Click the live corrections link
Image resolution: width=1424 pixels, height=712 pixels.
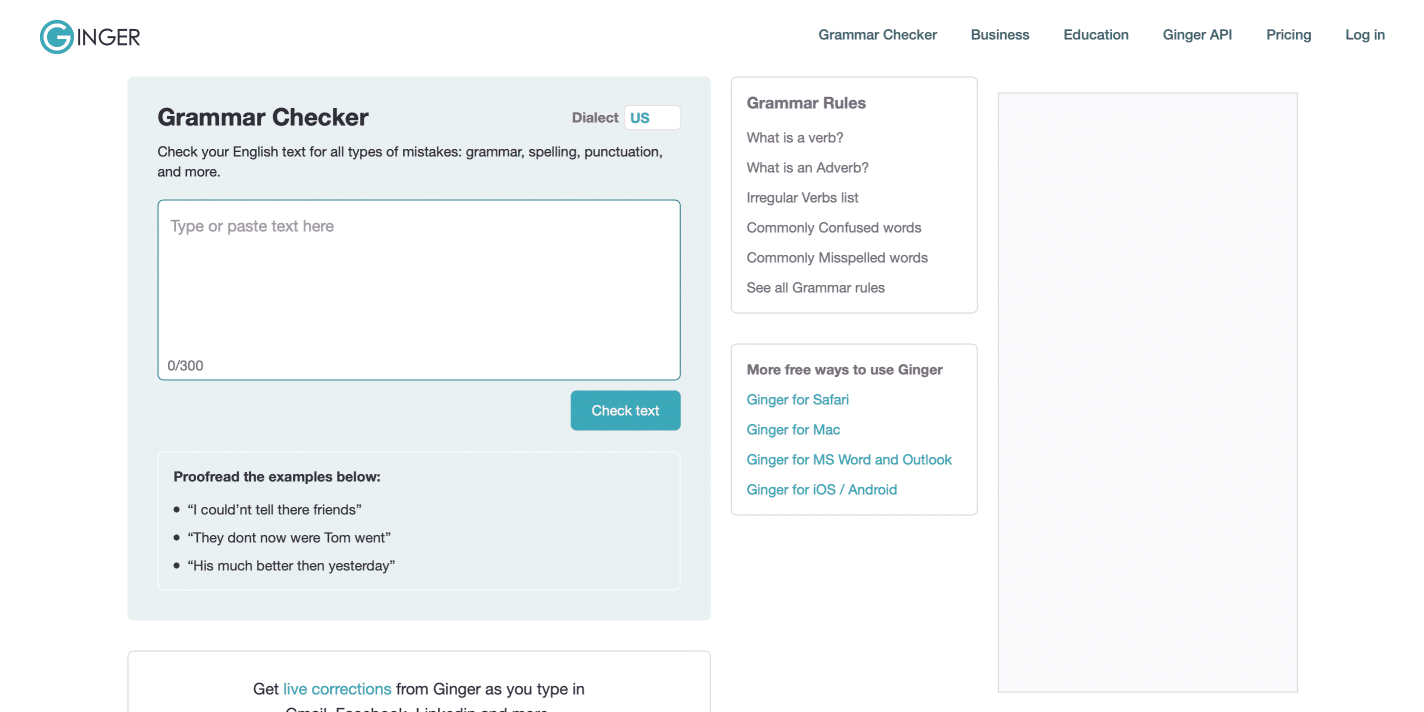pyautogui.click(x=336, y=689)
